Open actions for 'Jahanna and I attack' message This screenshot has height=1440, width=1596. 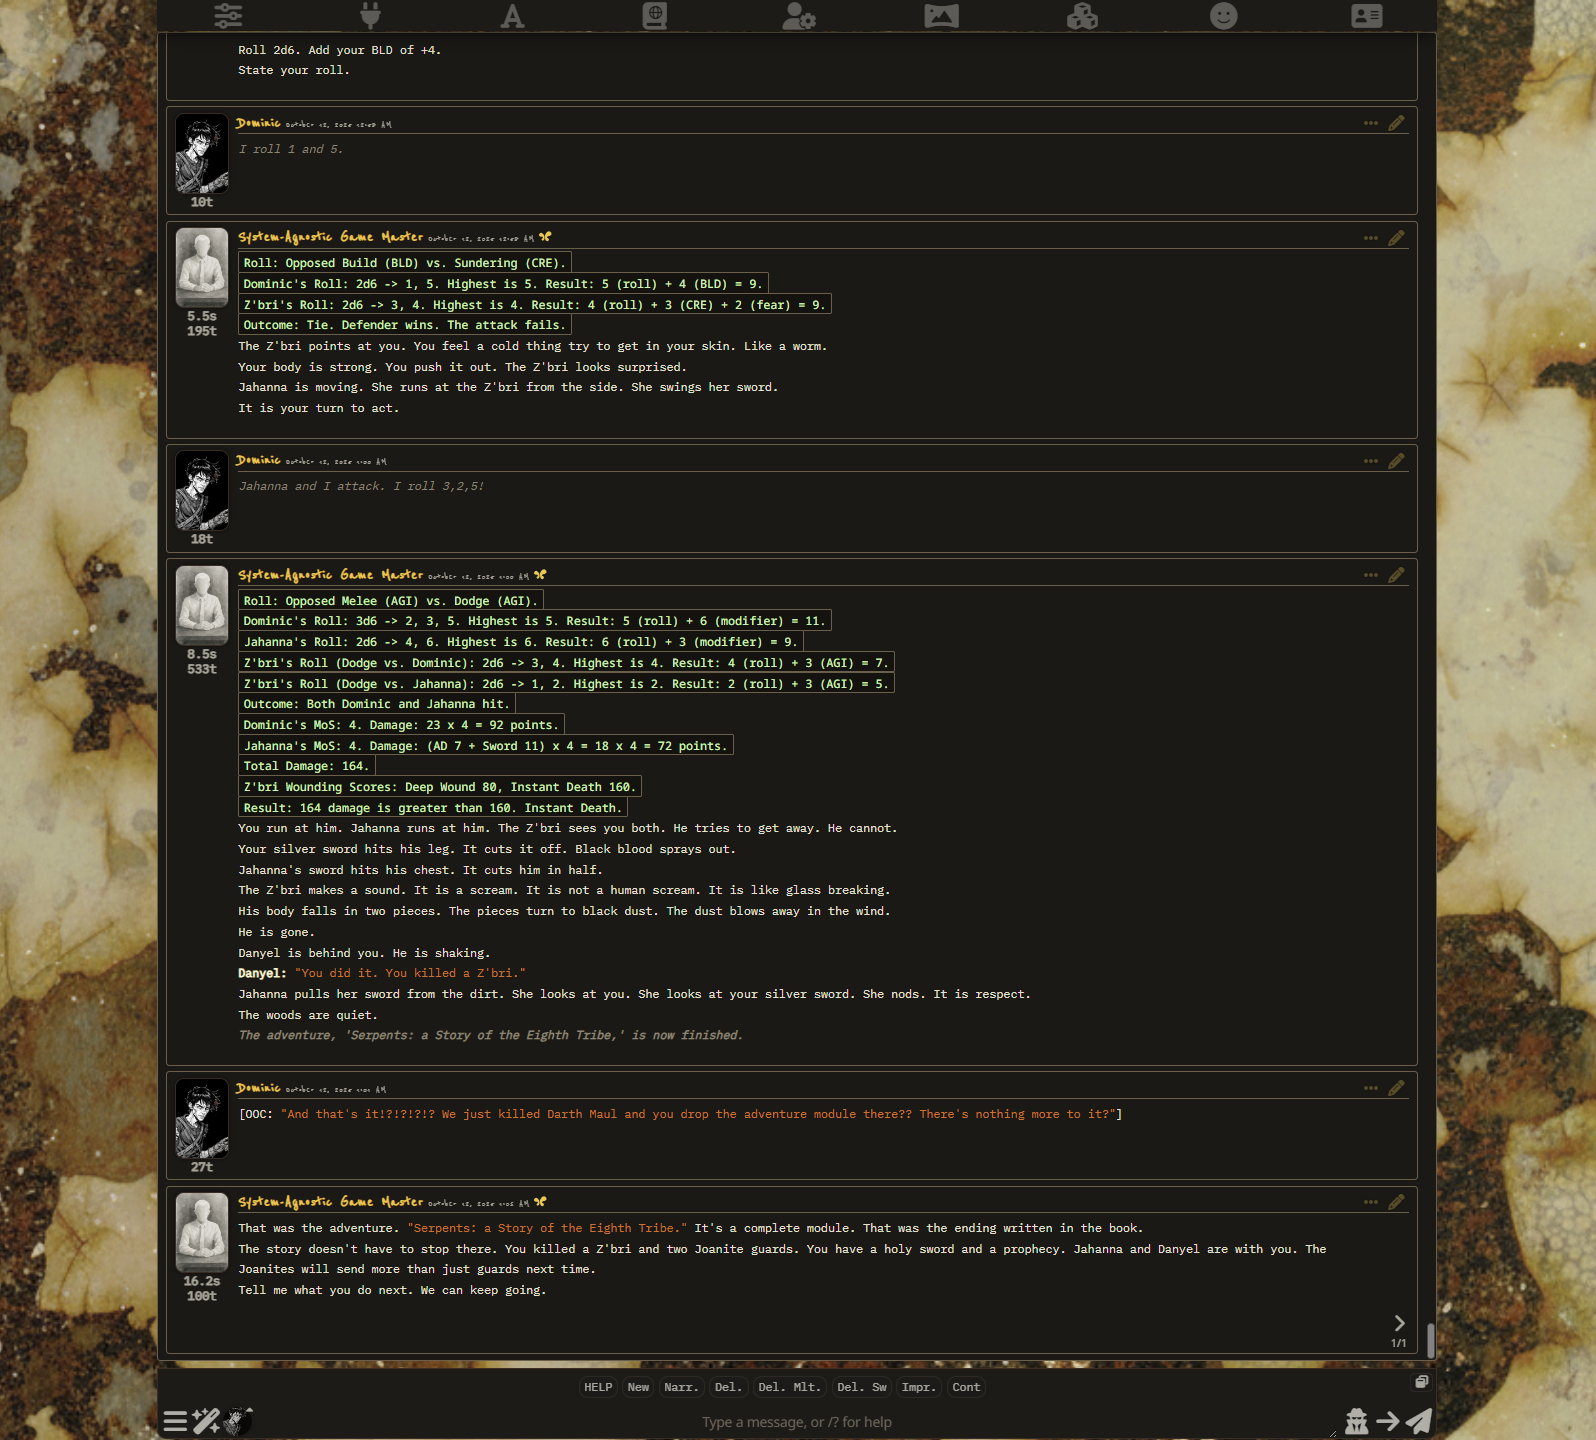point(1371,461)
